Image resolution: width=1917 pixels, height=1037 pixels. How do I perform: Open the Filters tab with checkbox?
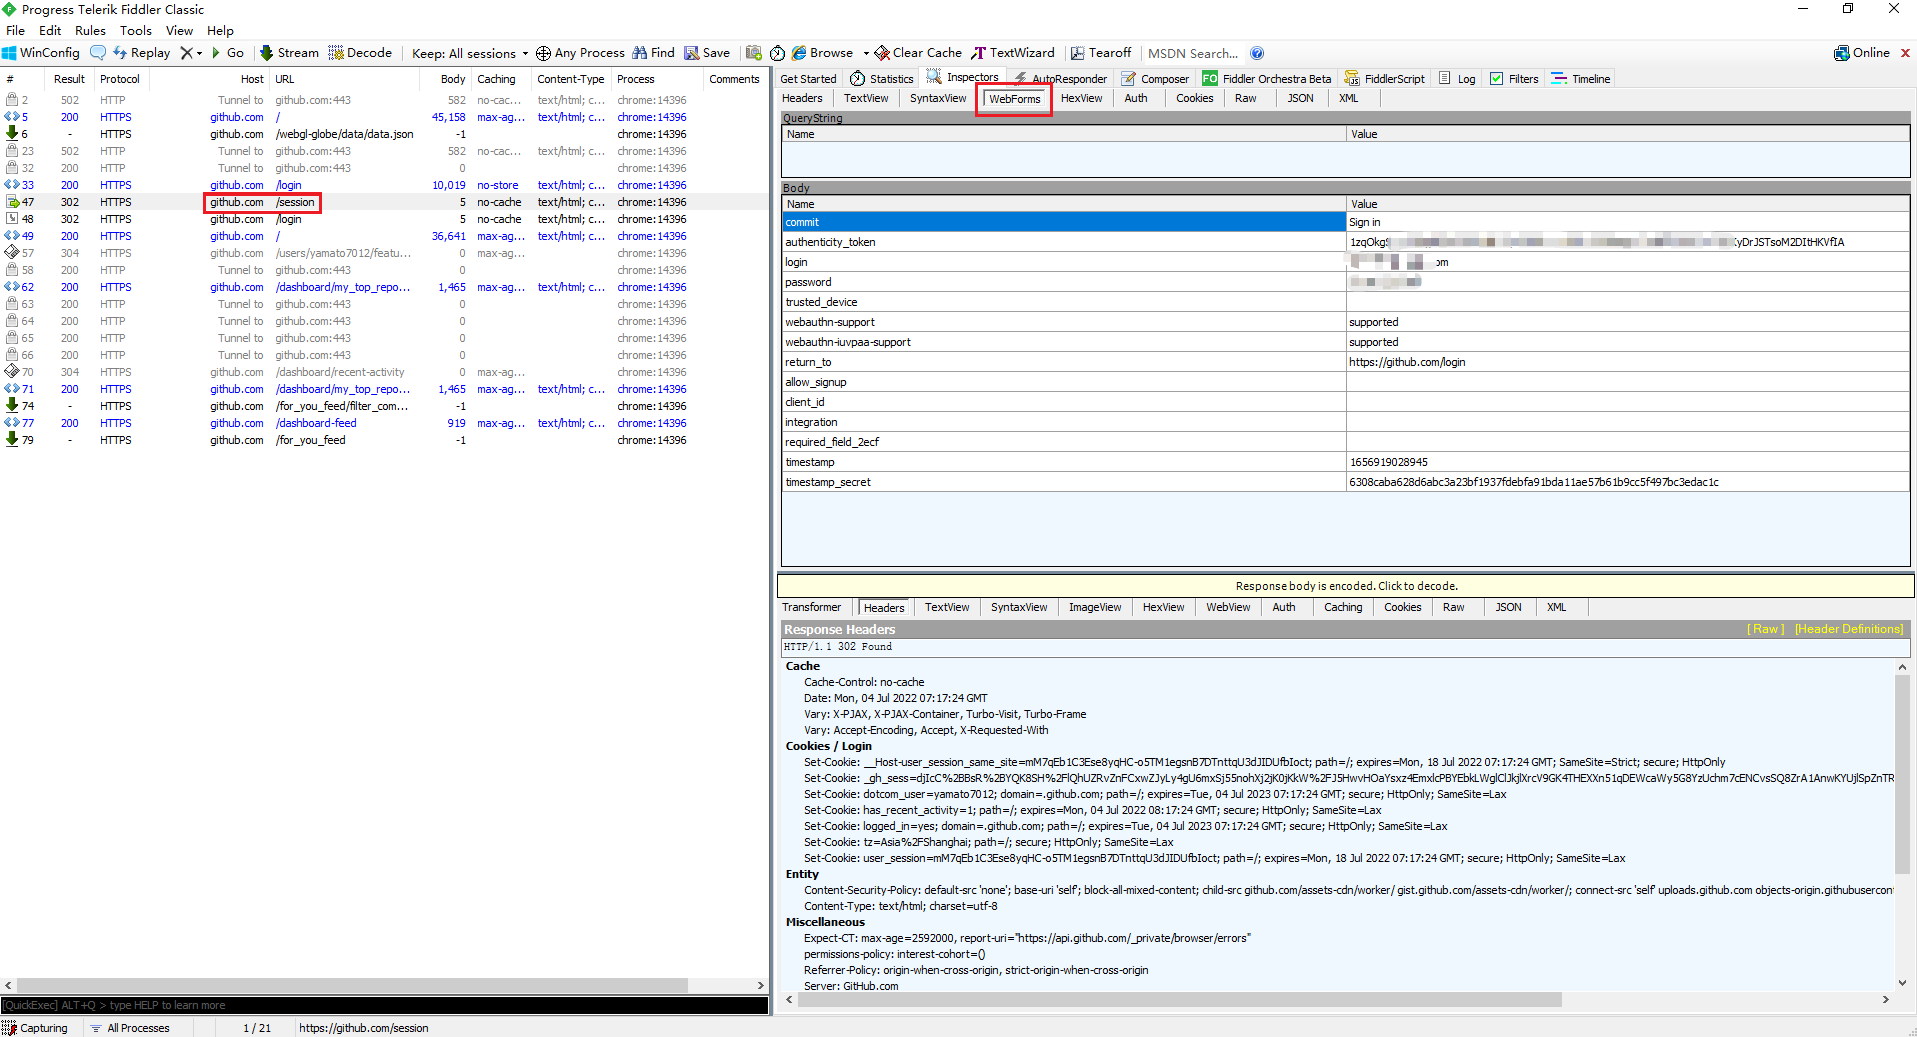1515,78
